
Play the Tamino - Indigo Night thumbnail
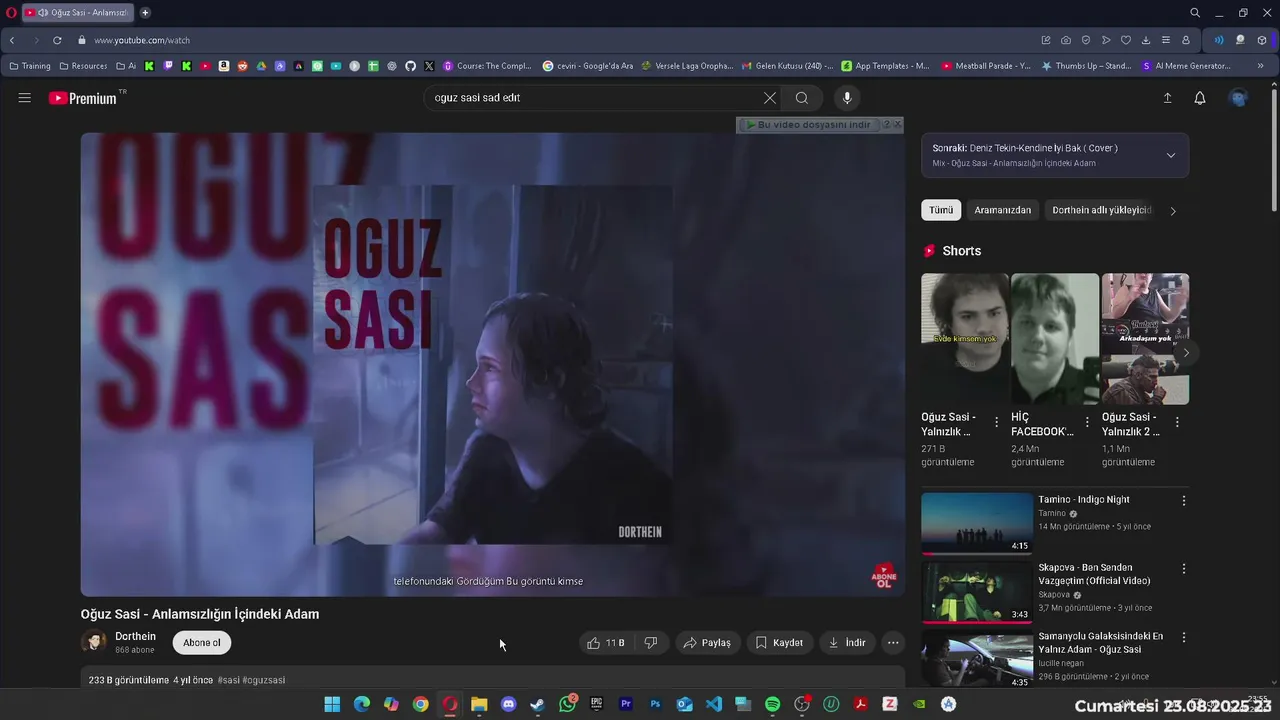(x=977, y=523)
